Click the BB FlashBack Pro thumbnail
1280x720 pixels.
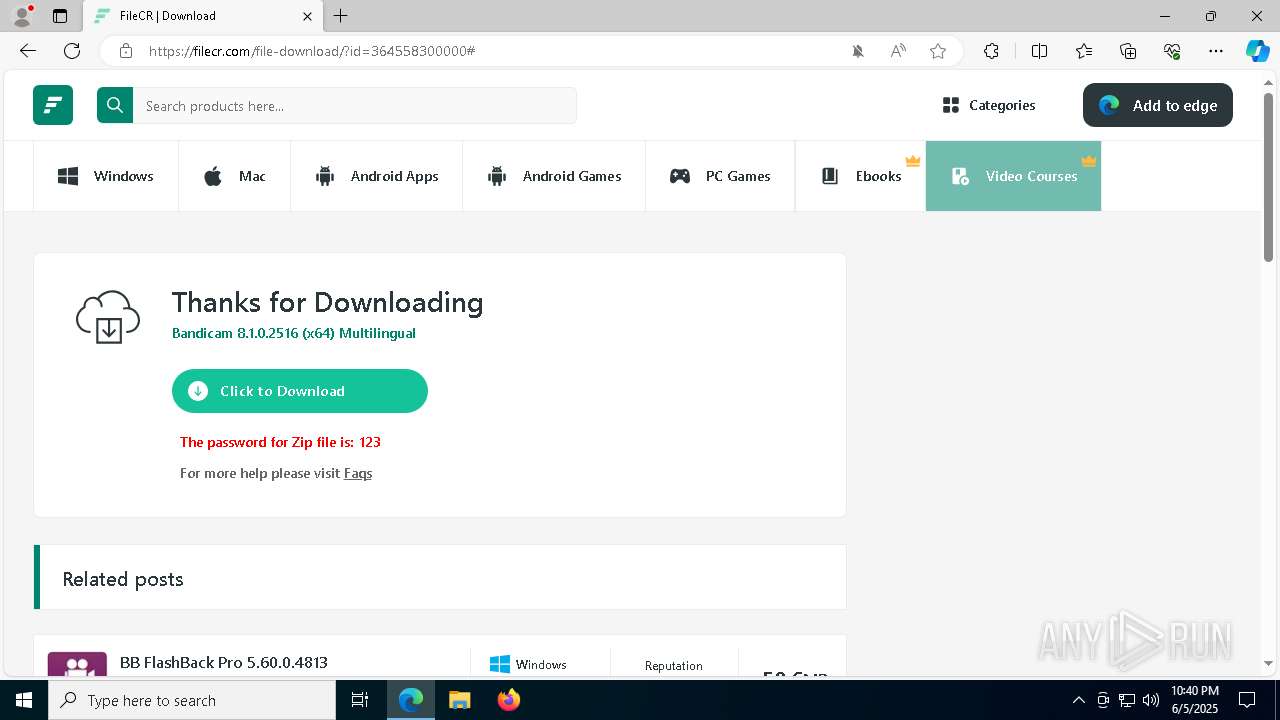click(x=77, y=664)
